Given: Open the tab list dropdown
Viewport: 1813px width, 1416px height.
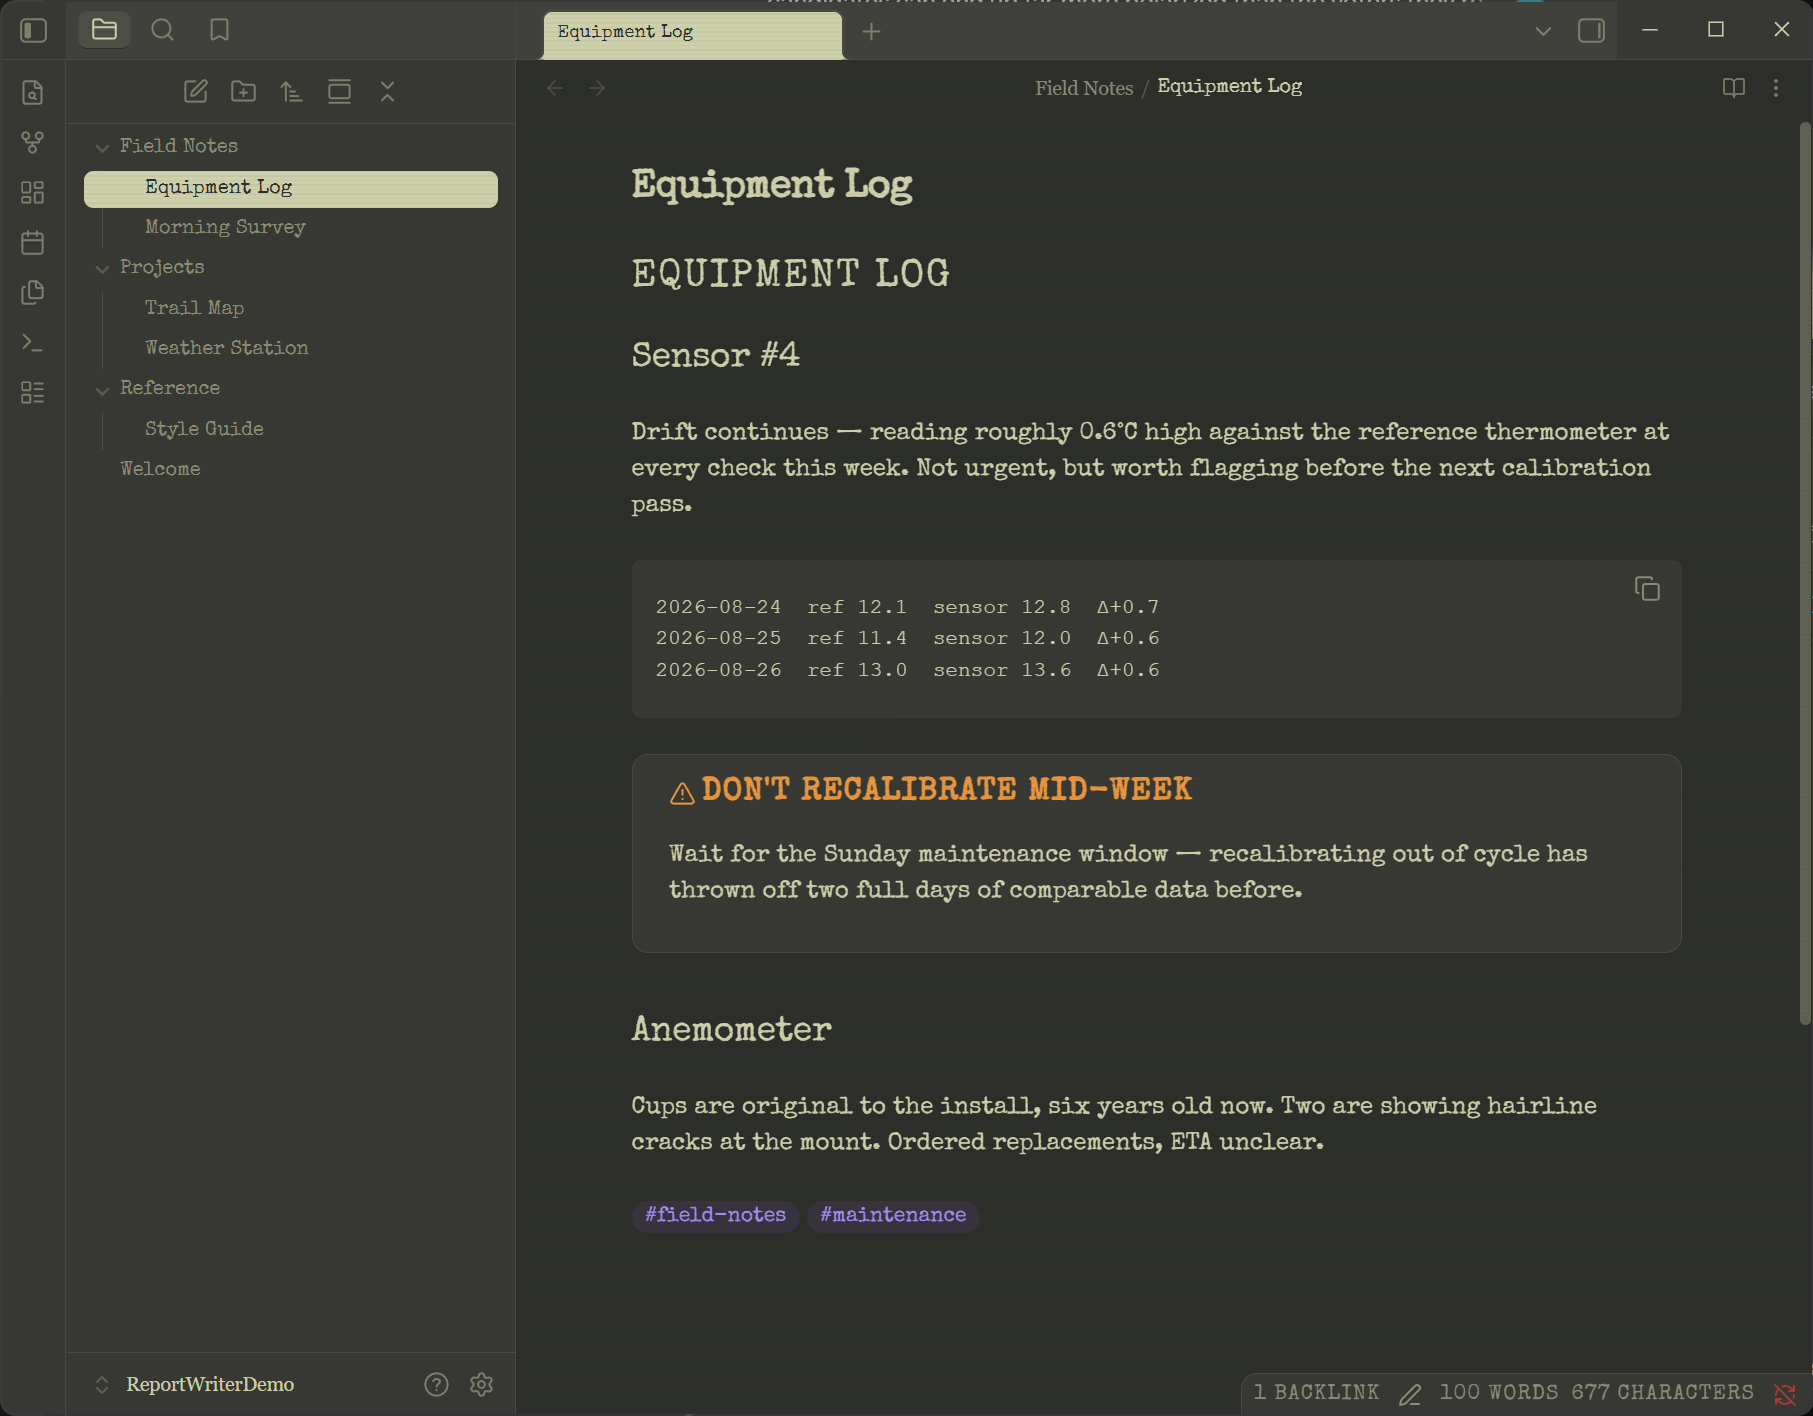Looking at the screenshot, I should 1543,32.
